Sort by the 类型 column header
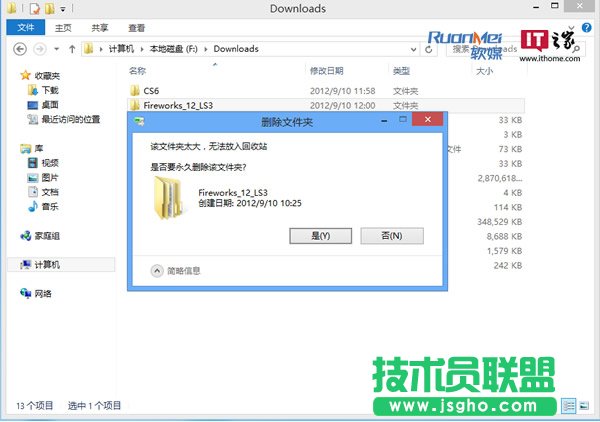The height and width of the screenshot is (422, 600). 401,71
